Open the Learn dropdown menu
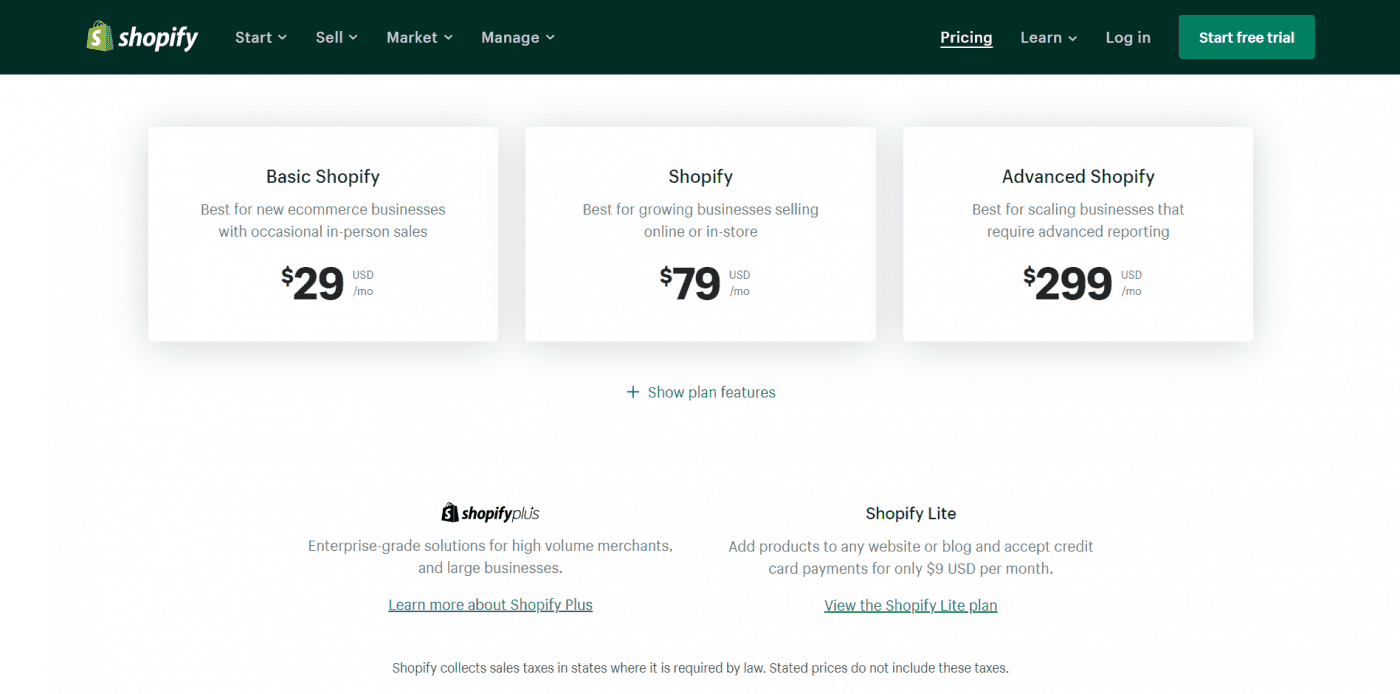The image size is (1400, 694). pos(1049,37)
